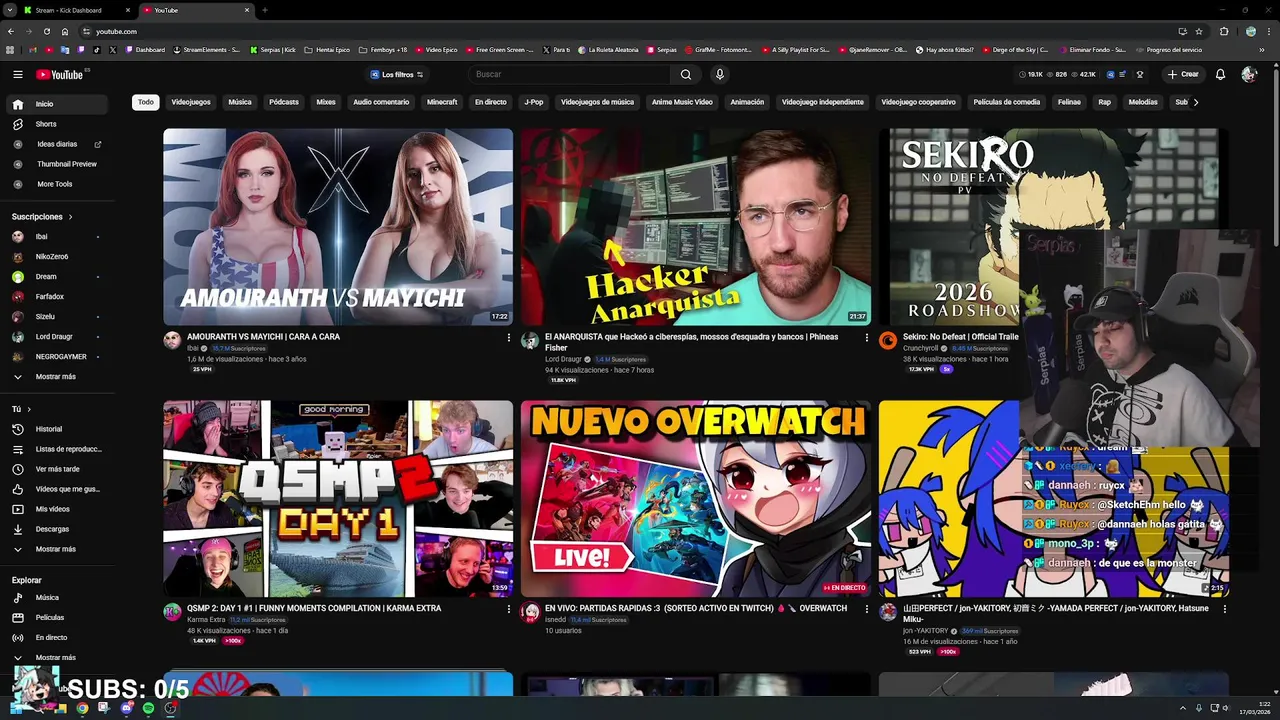Open La Ruleta Aleatoria bookmark
Screen dimensions: 1280x720
[x=606, y=50]
